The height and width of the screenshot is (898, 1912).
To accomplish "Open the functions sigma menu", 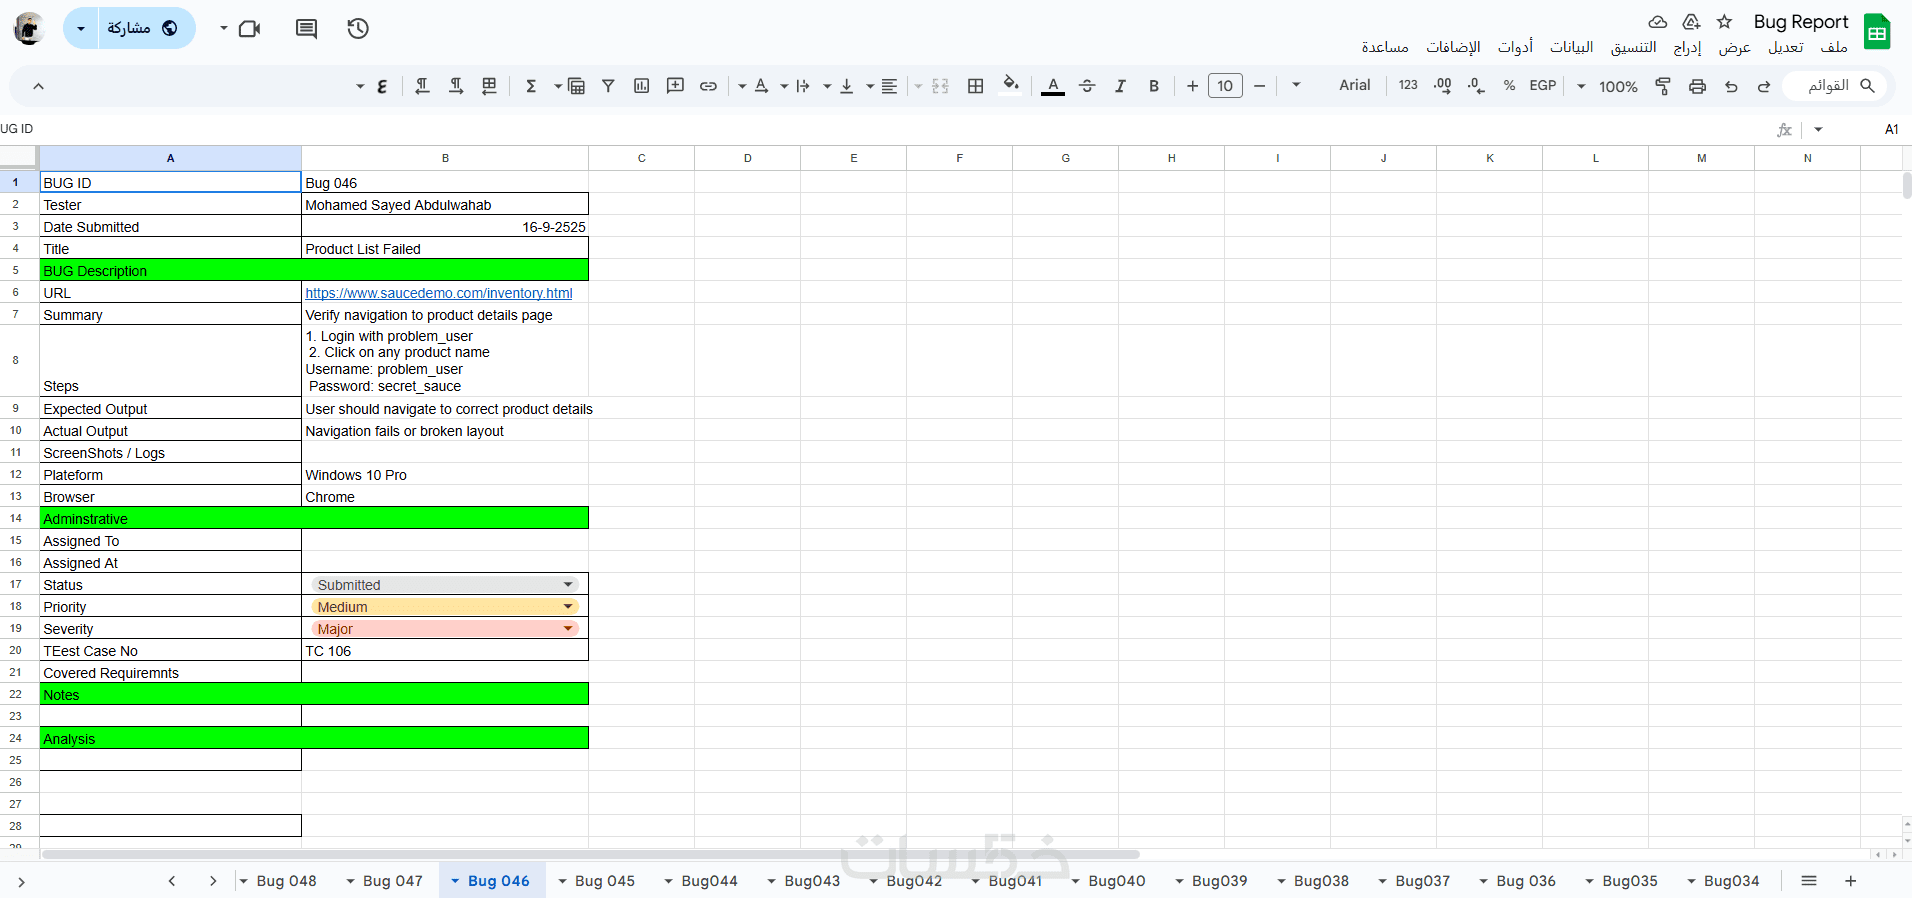I will click(x=531, y=86).
